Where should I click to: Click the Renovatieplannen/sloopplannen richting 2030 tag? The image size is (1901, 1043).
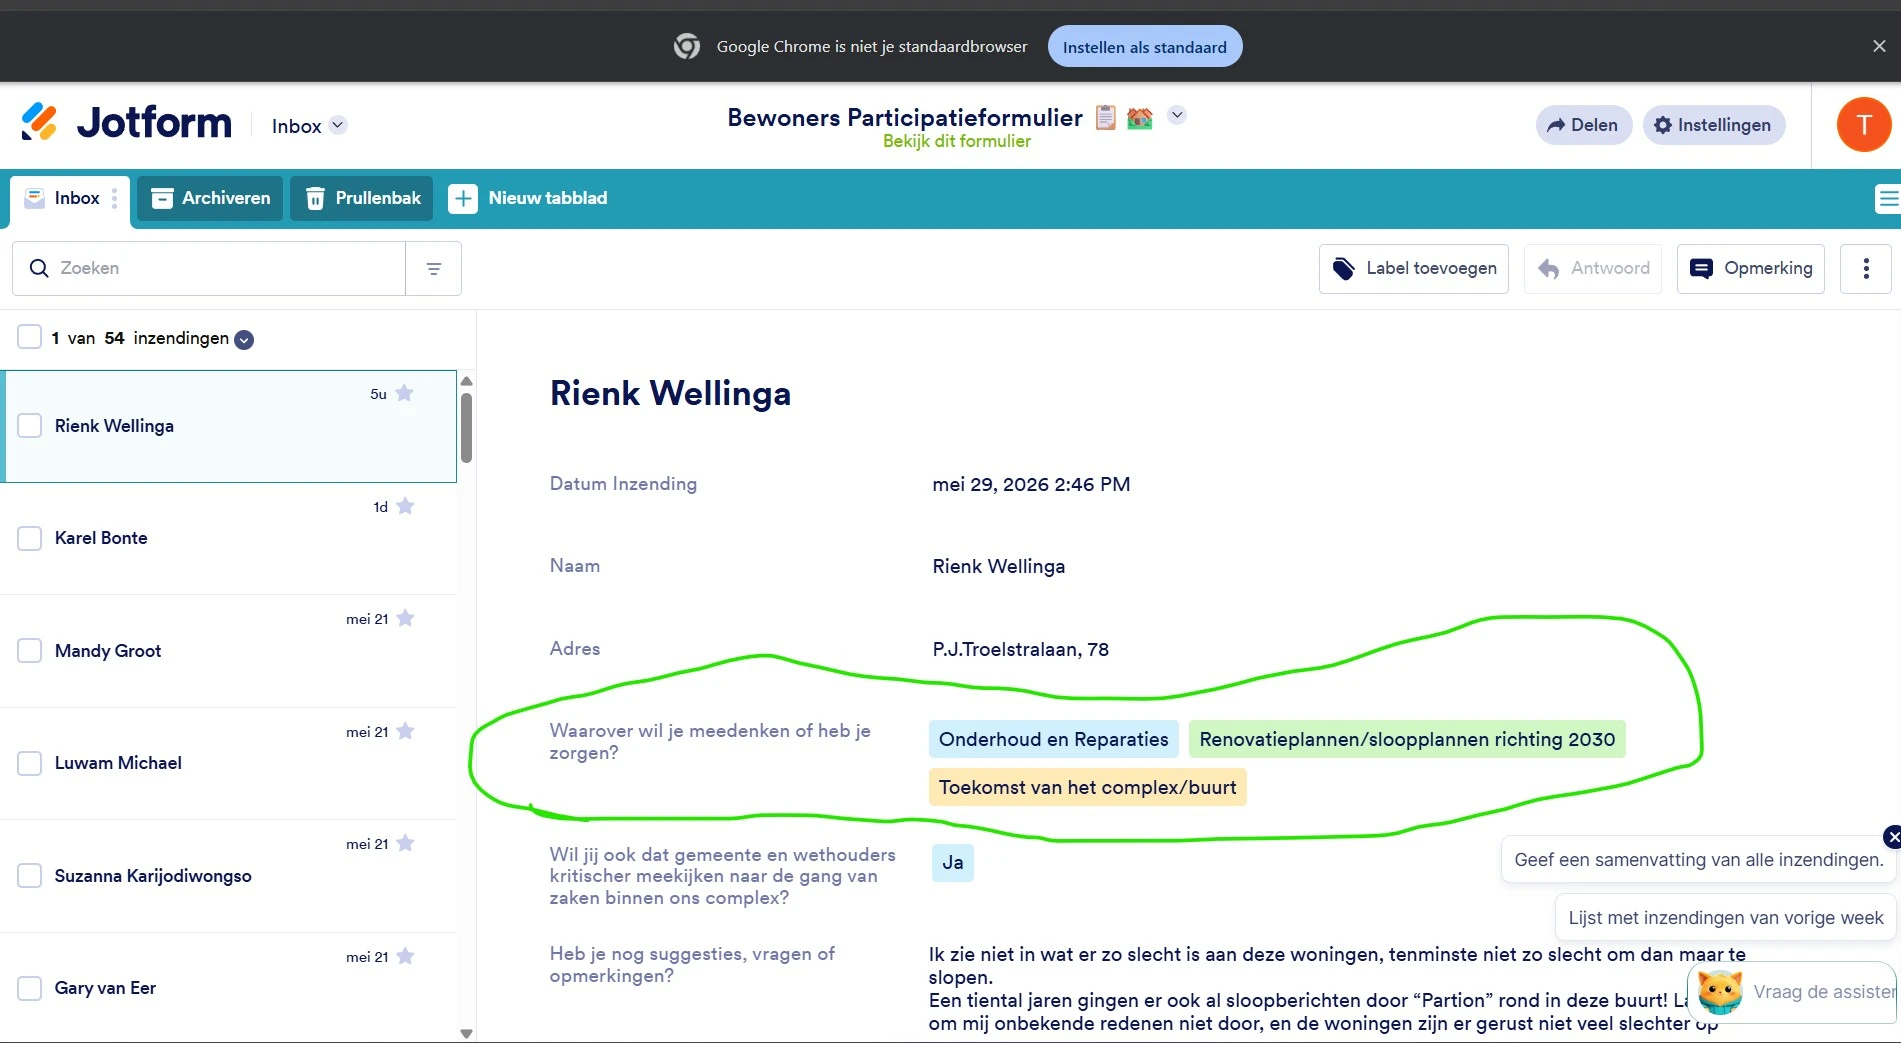coord(1407,739)
